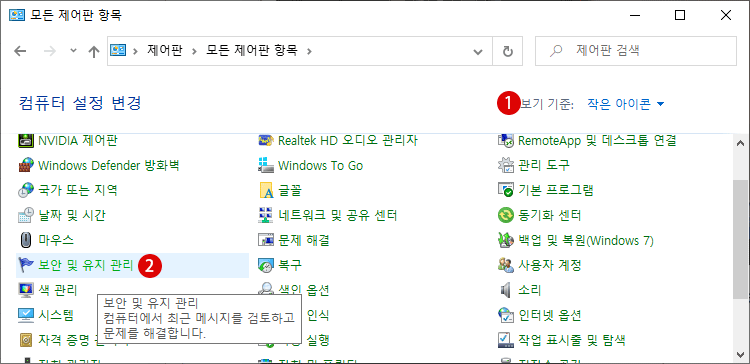The height and width of the screenshot is (364, 750).
Task: Click the 작업 표시줄 및 탐색 icon
Action: (x=506, y=340)
